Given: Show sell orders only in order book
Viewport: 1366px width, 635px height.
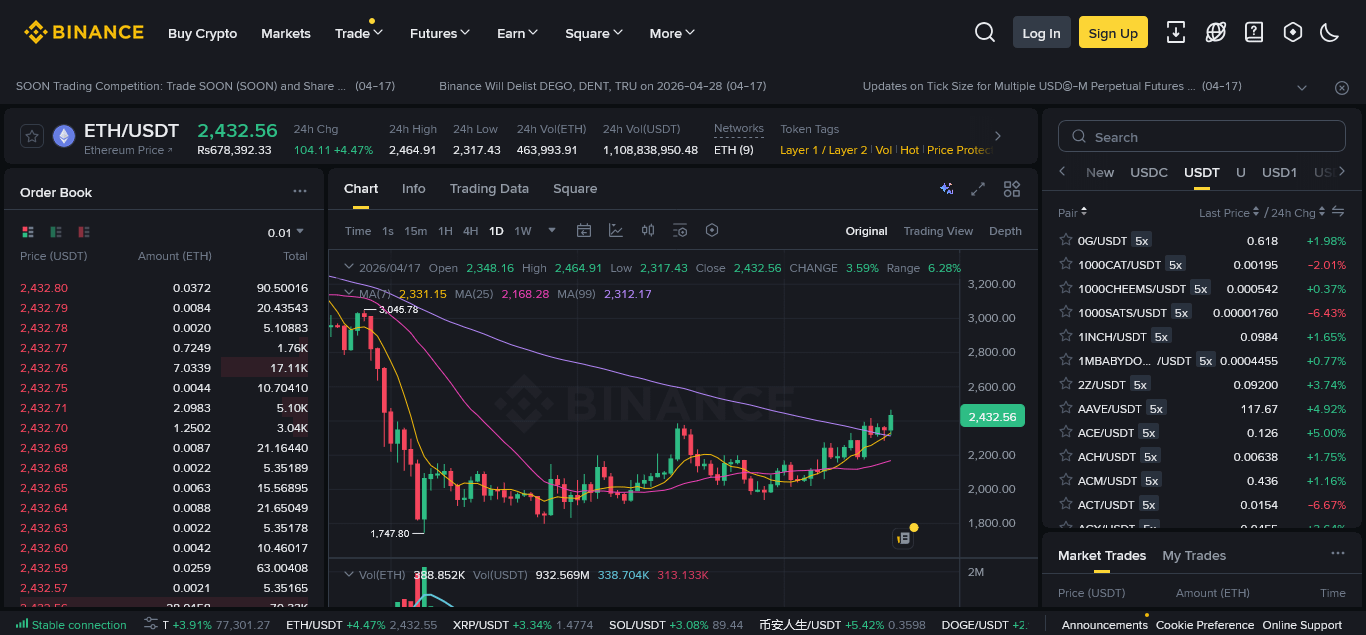Looking at the screenshot, I should tap(84, 232).
